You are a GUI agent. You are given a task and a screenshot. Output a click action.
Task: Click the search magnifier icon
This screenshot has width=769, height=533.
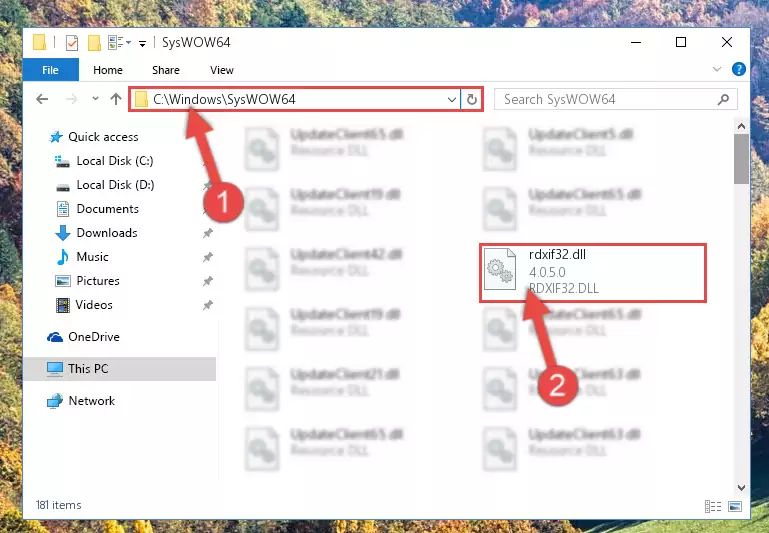click(x=723, y=100)
